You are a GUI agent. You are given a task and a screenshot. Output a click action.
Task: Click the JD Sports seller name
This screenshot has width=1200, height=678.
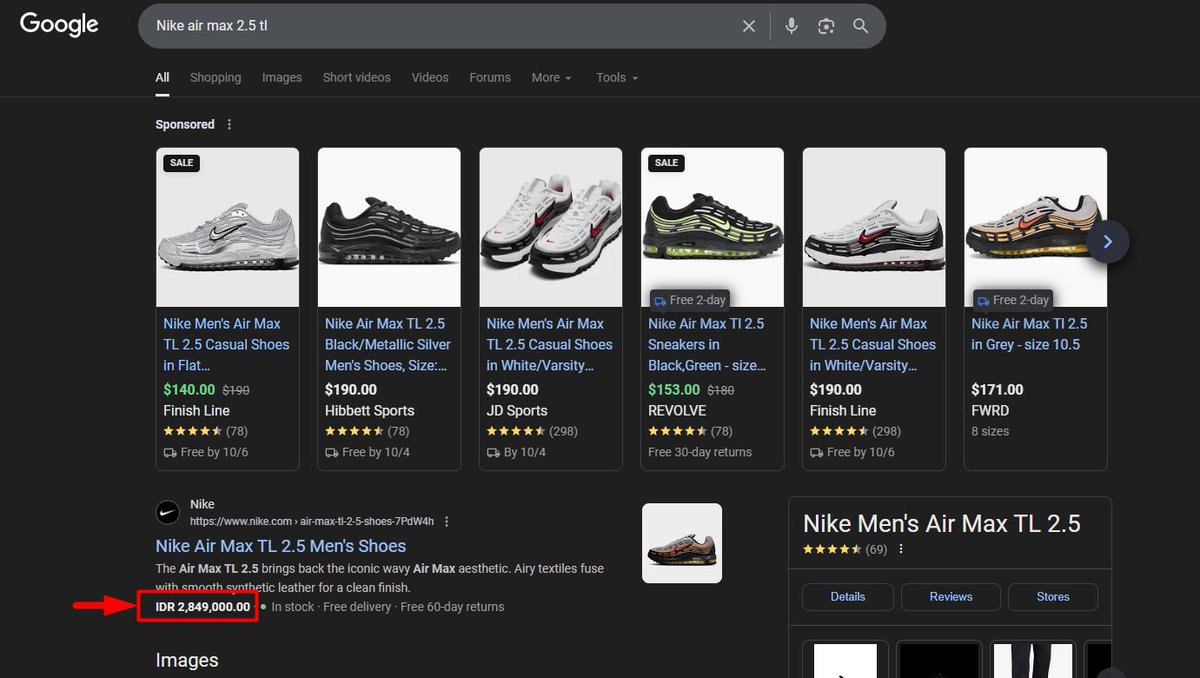517,411
